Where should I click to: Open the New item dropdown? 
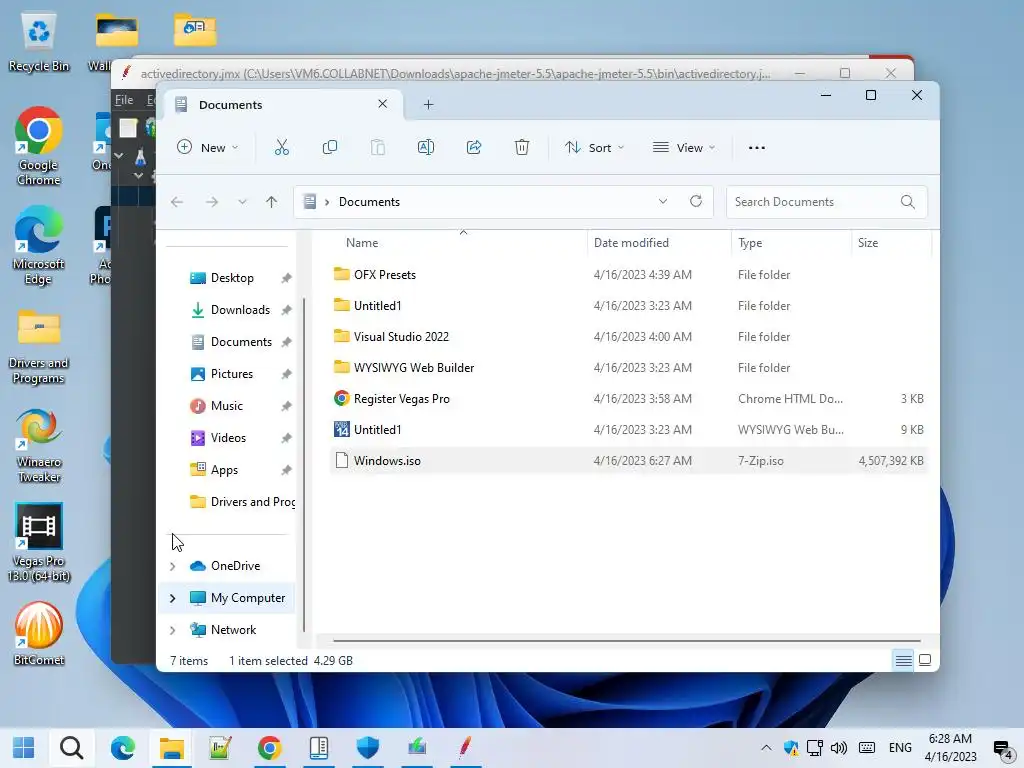pos(208,148)
